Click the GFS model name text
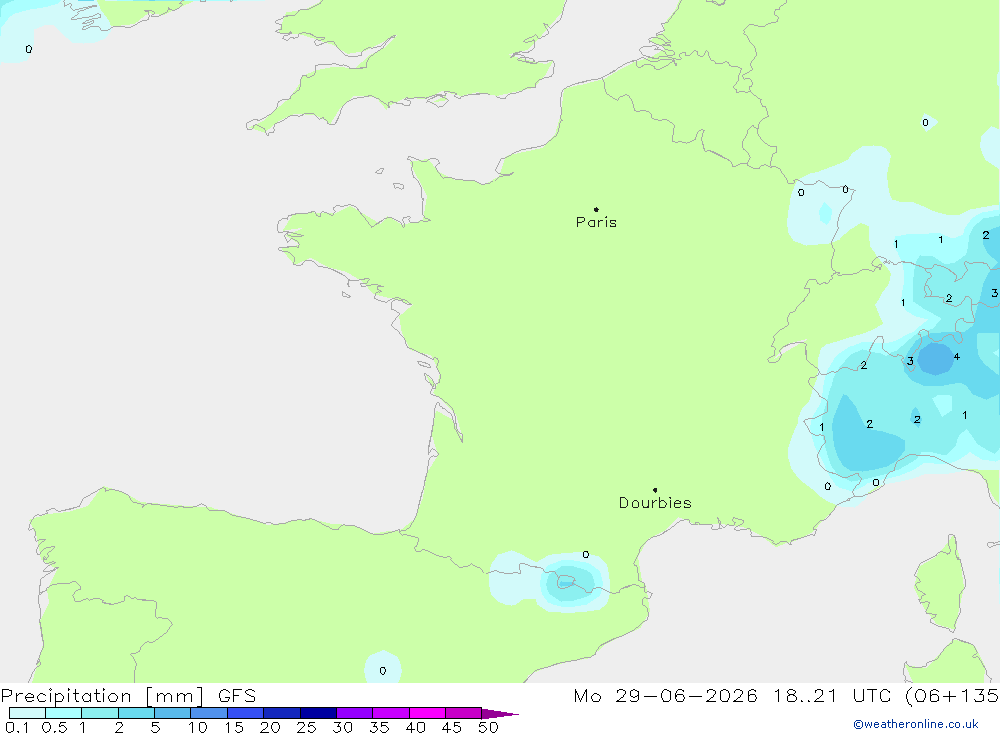Screen dimensions: 1000x733 (x=237, y=696)
